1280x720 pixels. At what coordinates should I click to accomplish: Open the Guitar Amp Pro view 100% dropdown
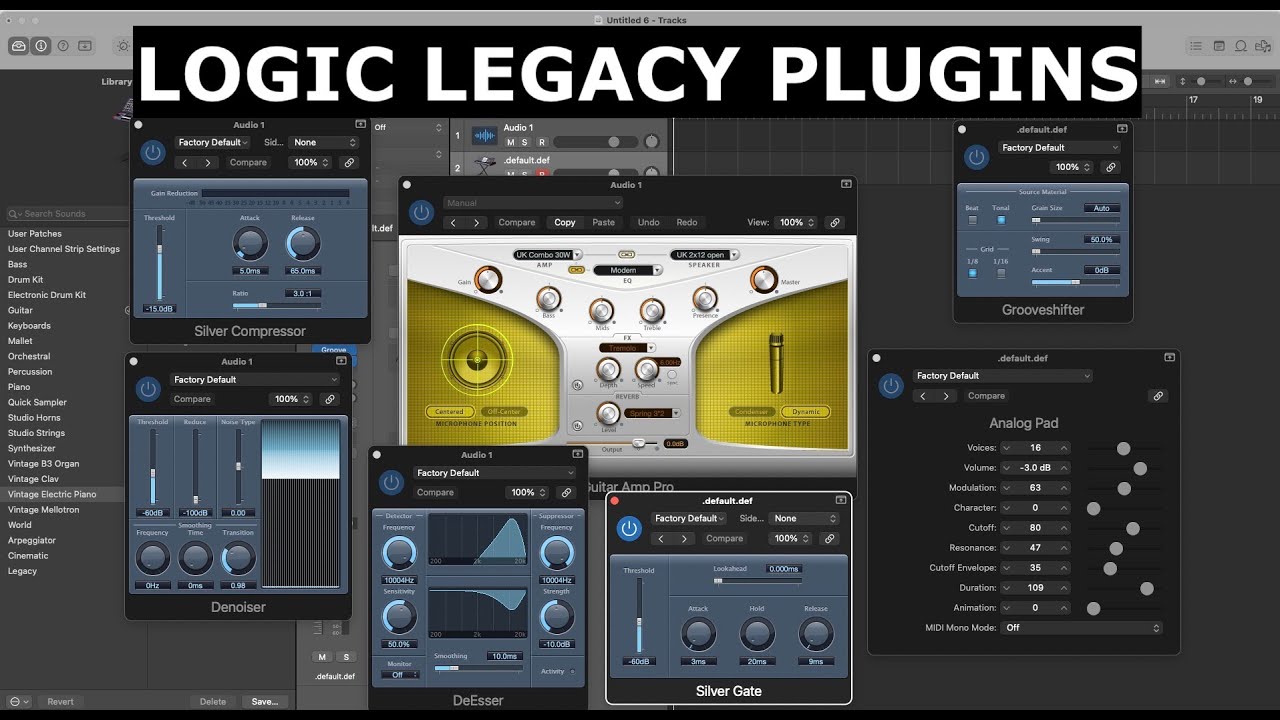tap(798, 222)
